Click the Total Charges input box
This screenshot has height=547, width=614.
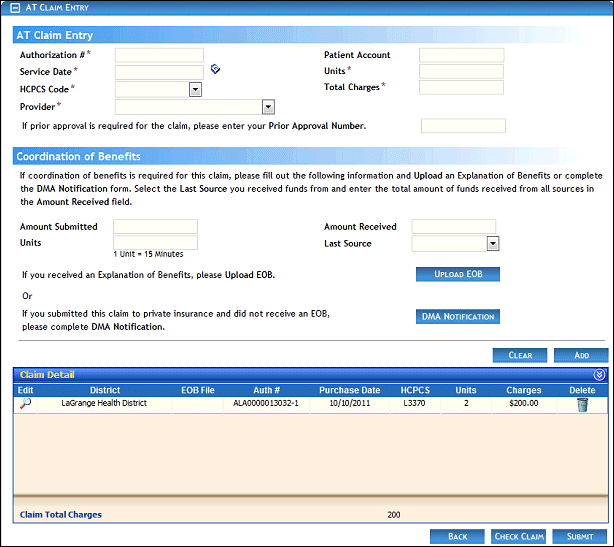(x=461, y=88)
